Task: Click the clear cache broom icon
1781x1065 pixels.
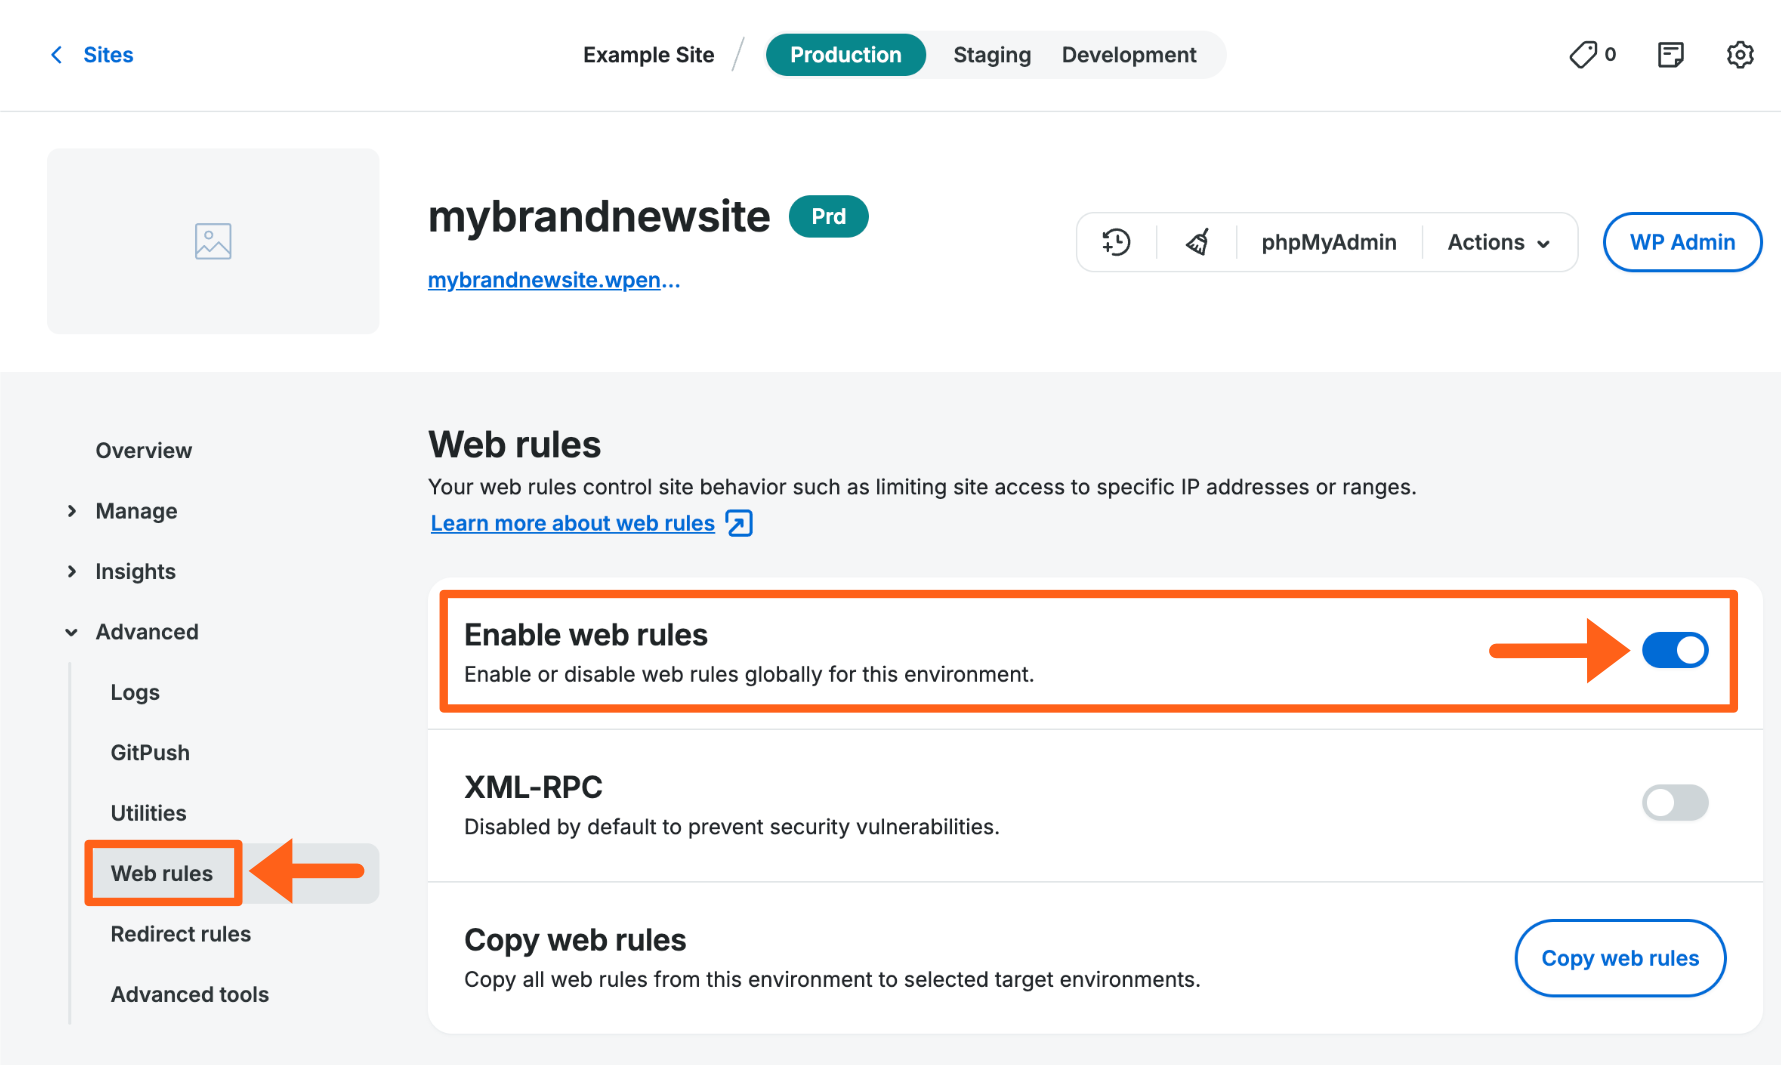Action: click(1196, 241)
